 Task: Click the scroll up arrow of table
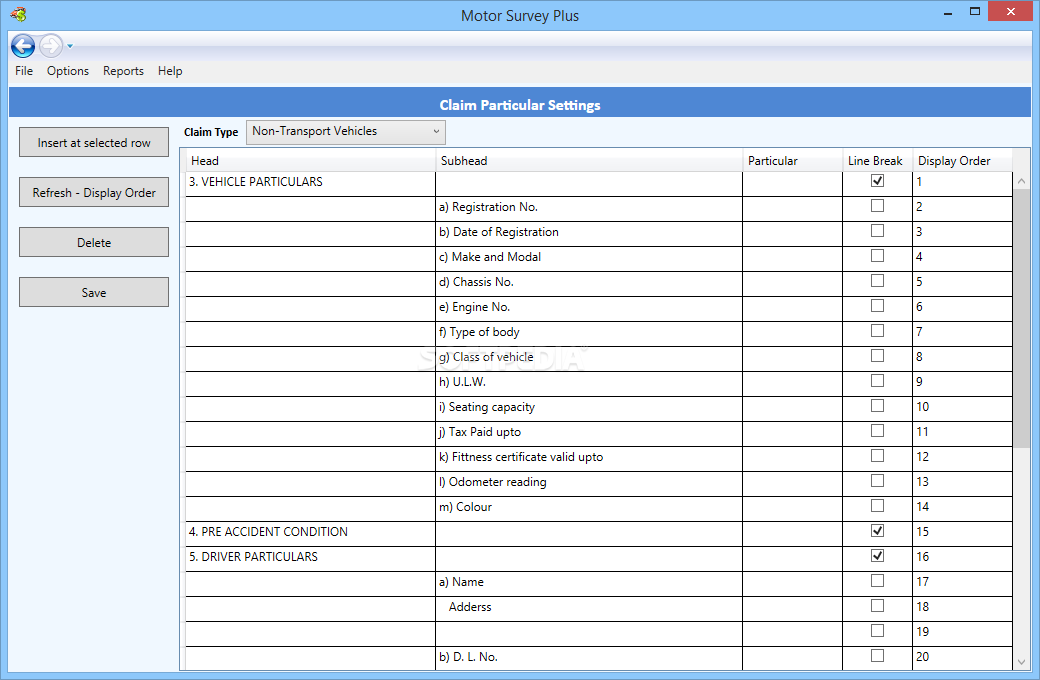pos(1021,180)
